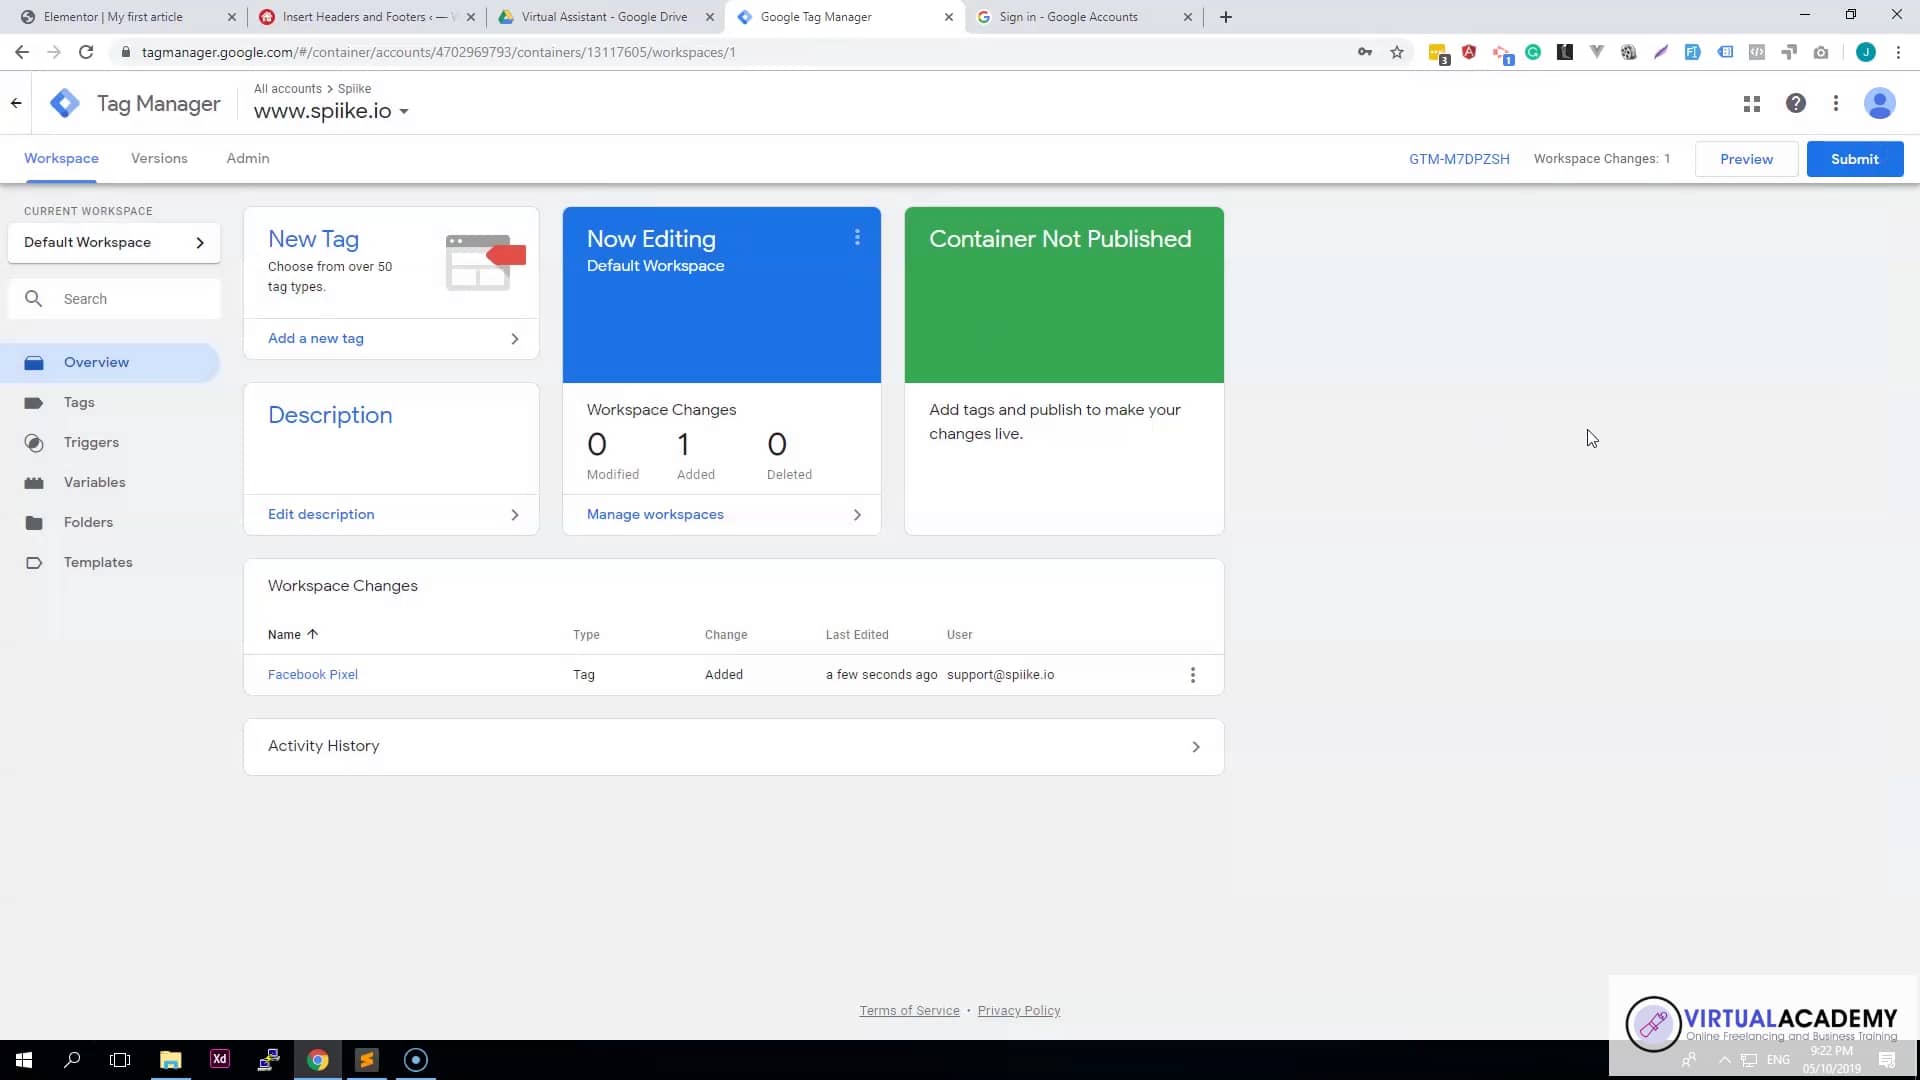This screenshot has height=1080, width=1920.
Task: Click the Manage workspaces chevron
Action: tap(857, 515)
